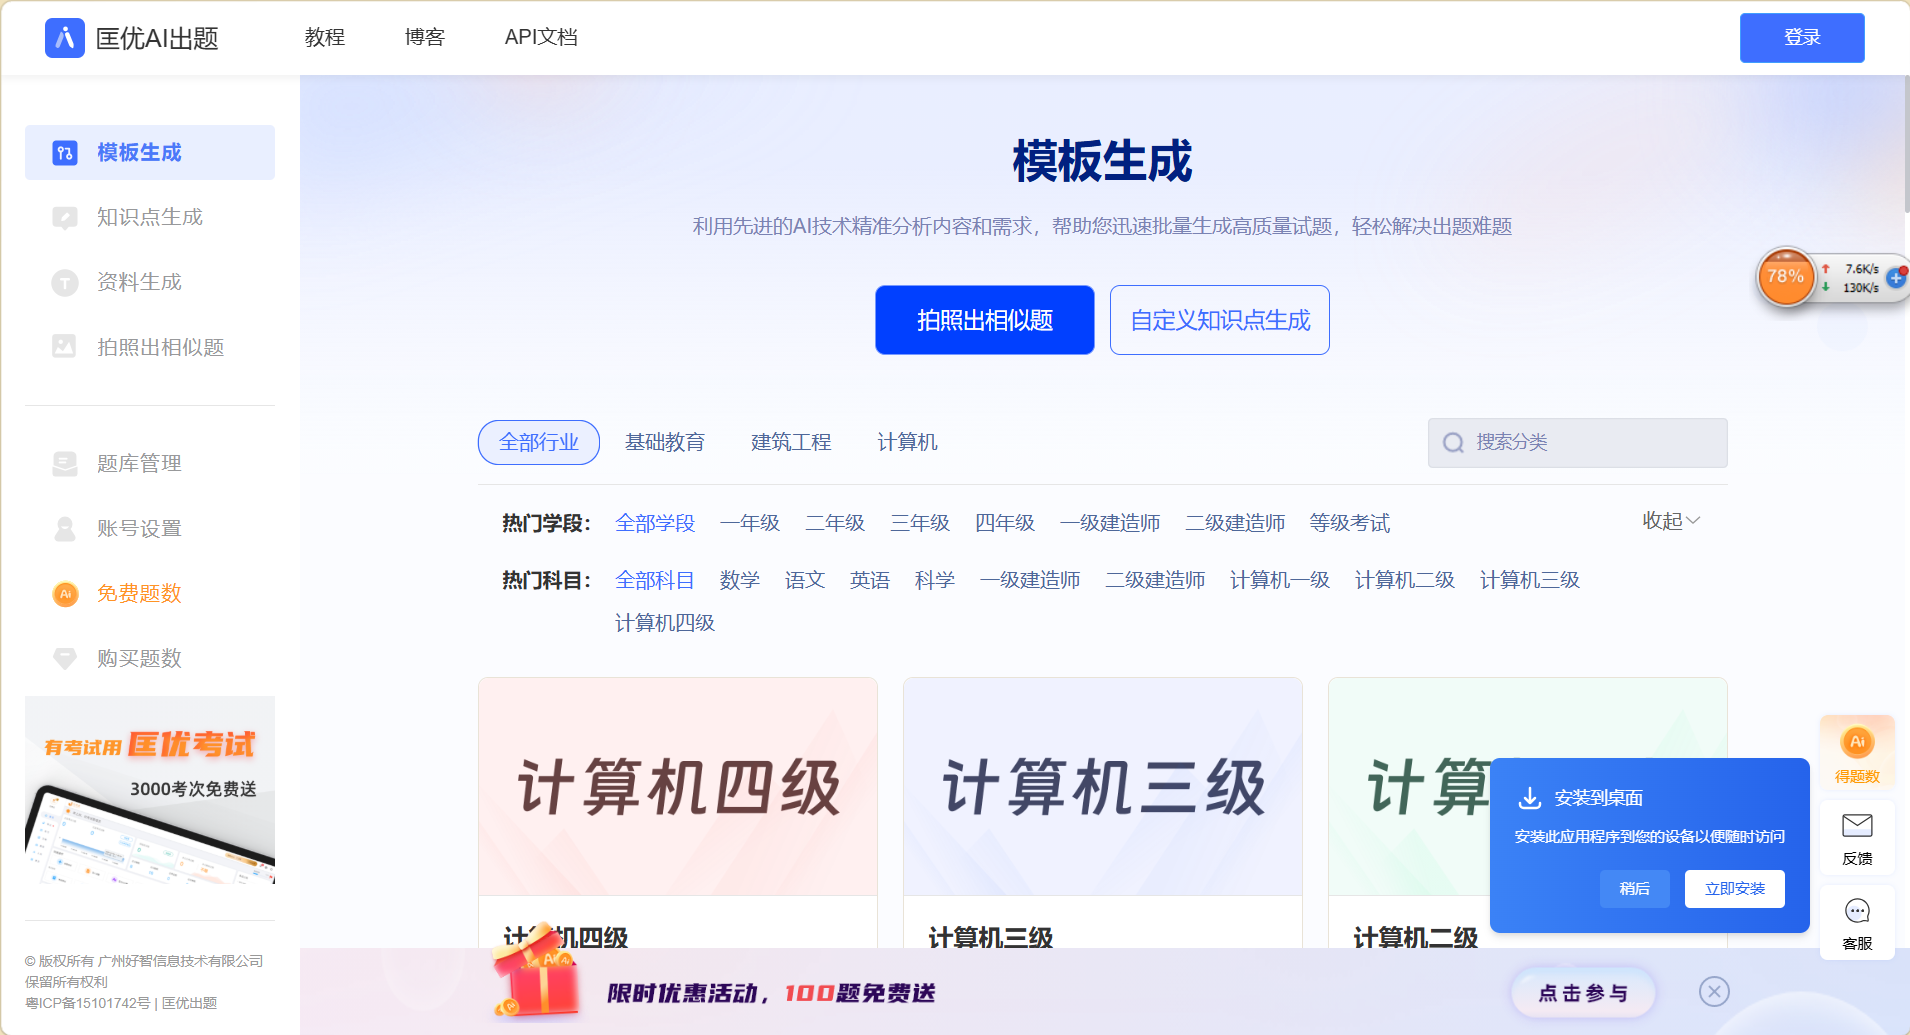The height and width of the screenshot is (1035, 1910).
Task: Click the 78% memory floating ball
Action: [x=1786, y=277]
